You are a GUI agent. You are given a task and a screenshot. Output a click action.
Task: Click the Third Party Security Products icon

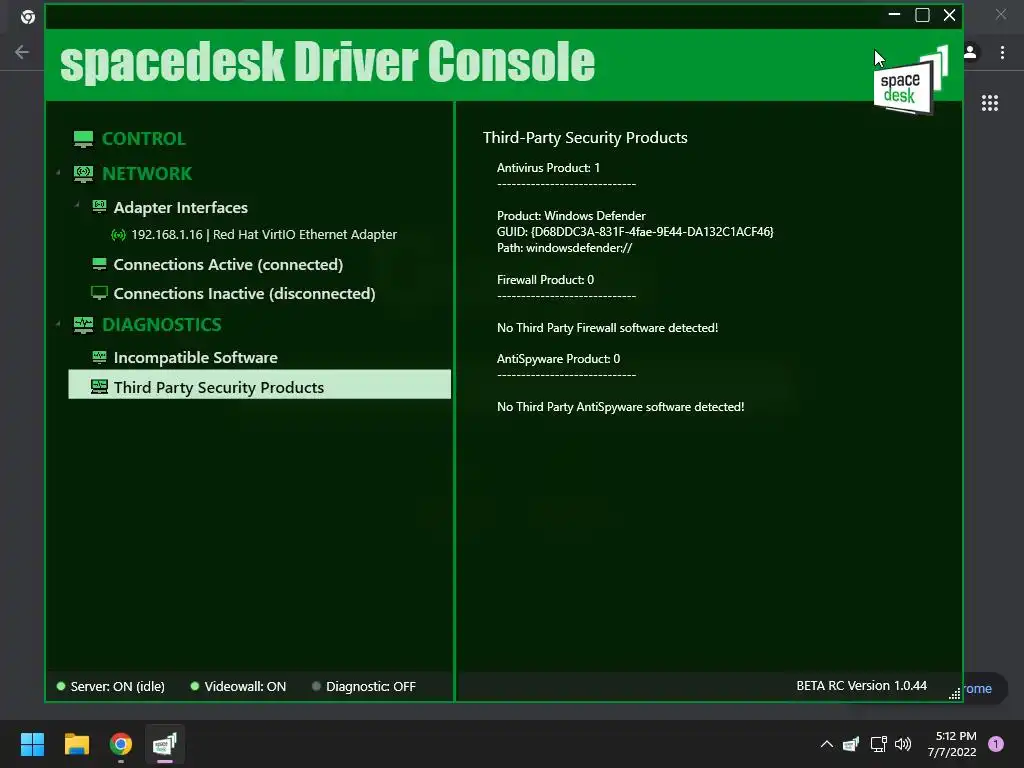99,387
